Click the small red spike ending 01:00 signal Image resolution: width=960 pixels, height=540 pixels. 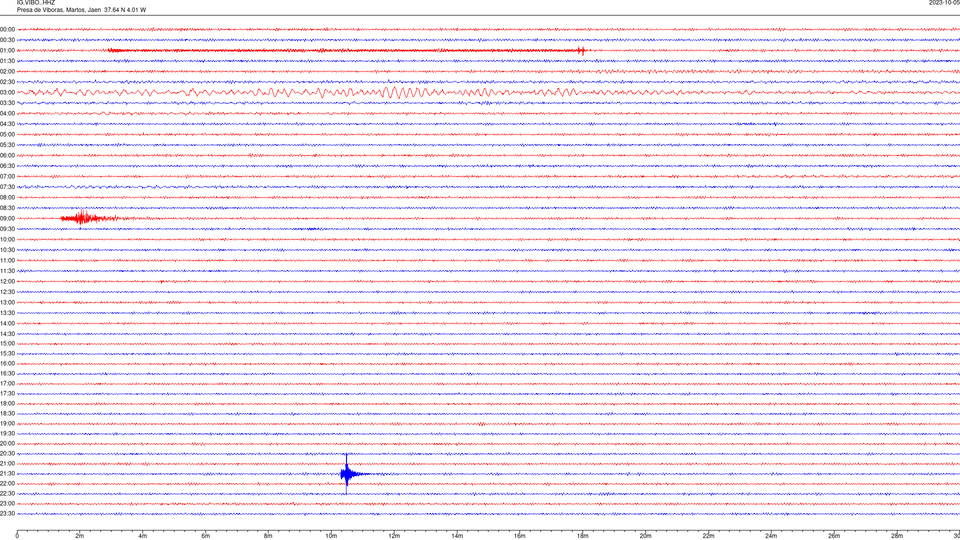coord(582,51)
